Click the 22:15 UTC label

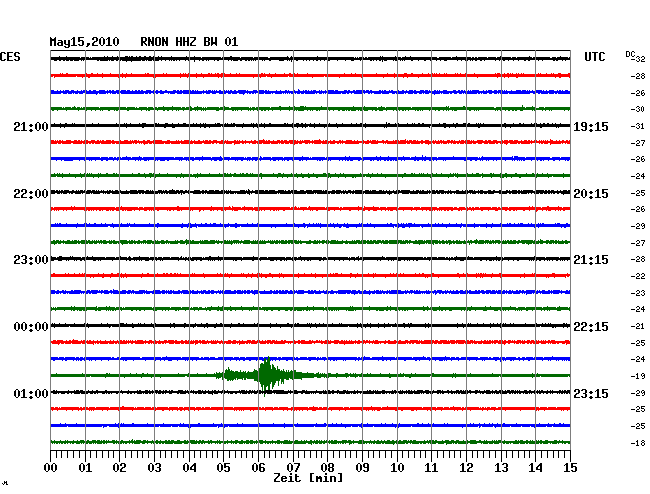tap(591, 327)
